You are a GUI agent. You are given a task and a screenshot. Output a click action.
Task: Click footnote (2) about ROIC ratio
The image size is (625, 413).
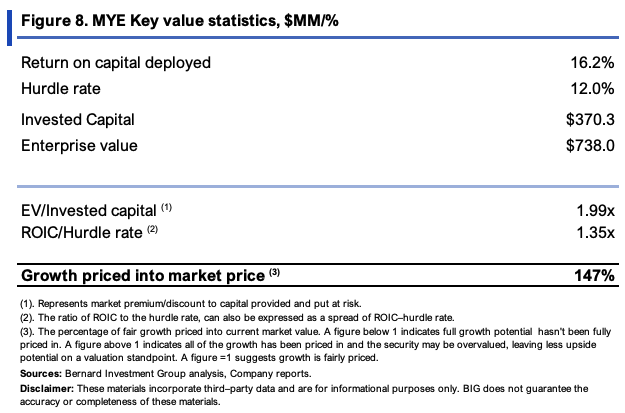[x=237, y=318]
